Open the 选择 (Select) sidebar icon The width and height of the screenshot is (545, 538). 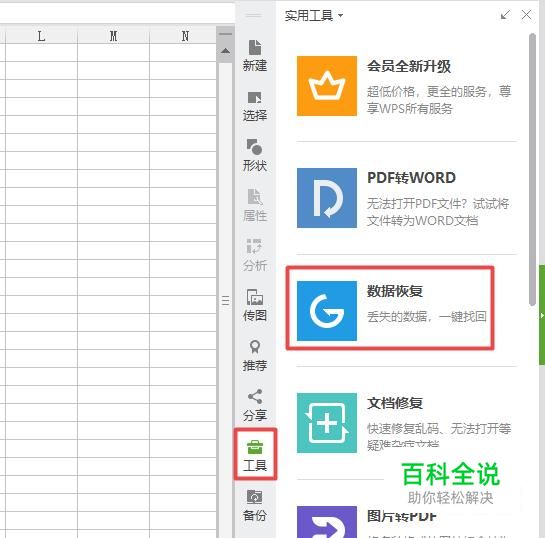coord(255,106)
